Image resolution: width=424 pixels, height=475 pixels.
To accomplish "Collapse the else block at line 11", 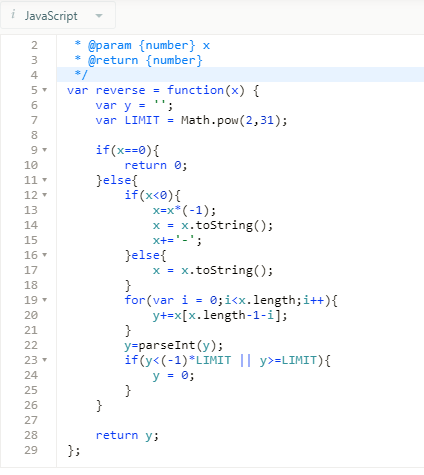I will click(45, 180).
